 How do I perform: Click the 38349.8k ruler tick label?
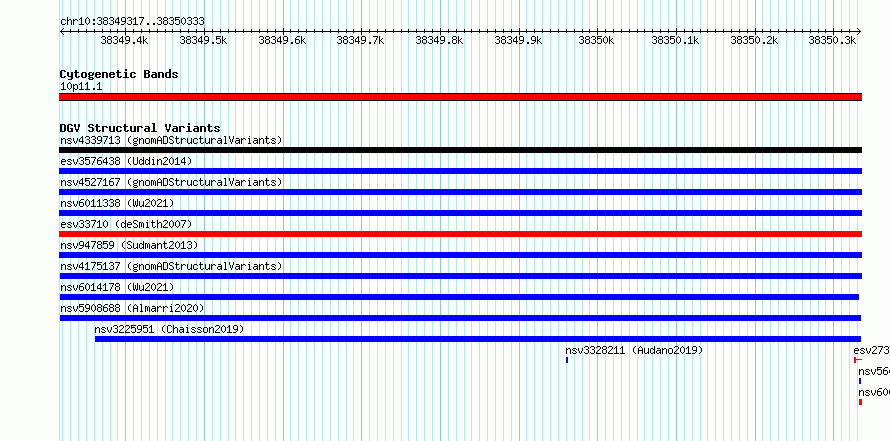[439, 40]
